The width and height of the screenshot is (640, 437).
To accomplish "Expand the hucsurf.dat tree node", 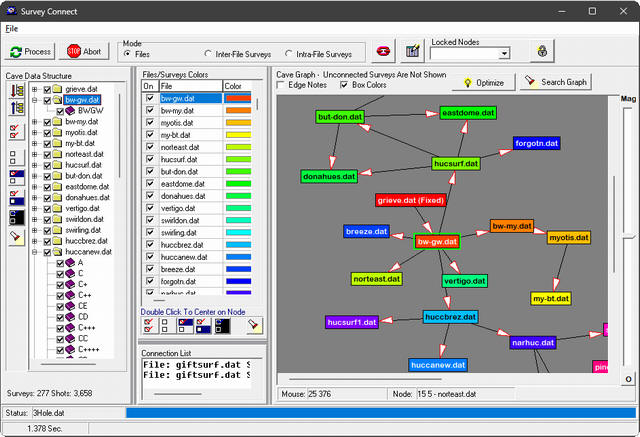I will point(35,165).
